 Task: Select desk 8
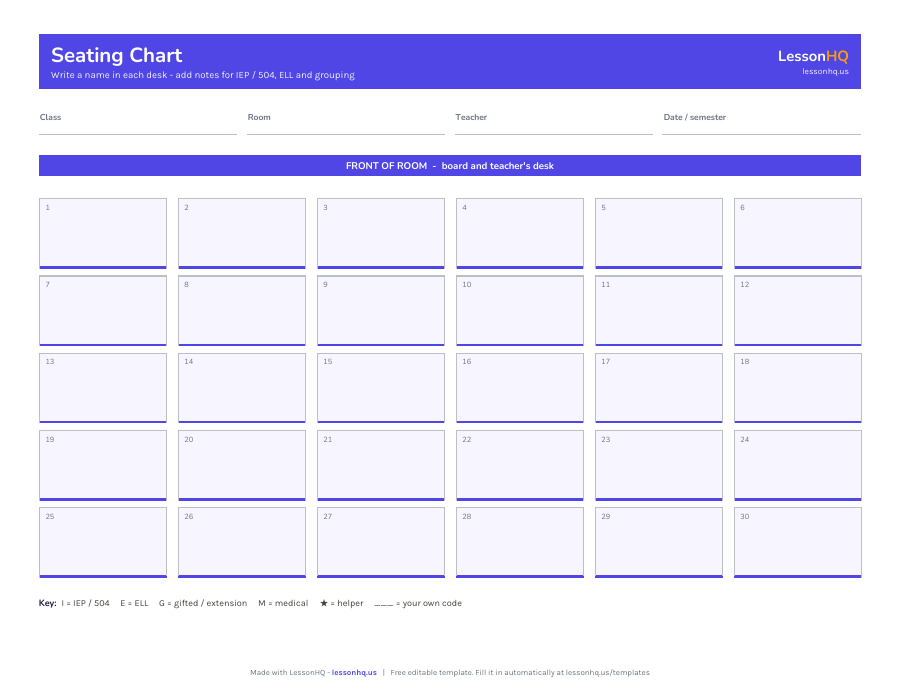(x=242, y=310)
